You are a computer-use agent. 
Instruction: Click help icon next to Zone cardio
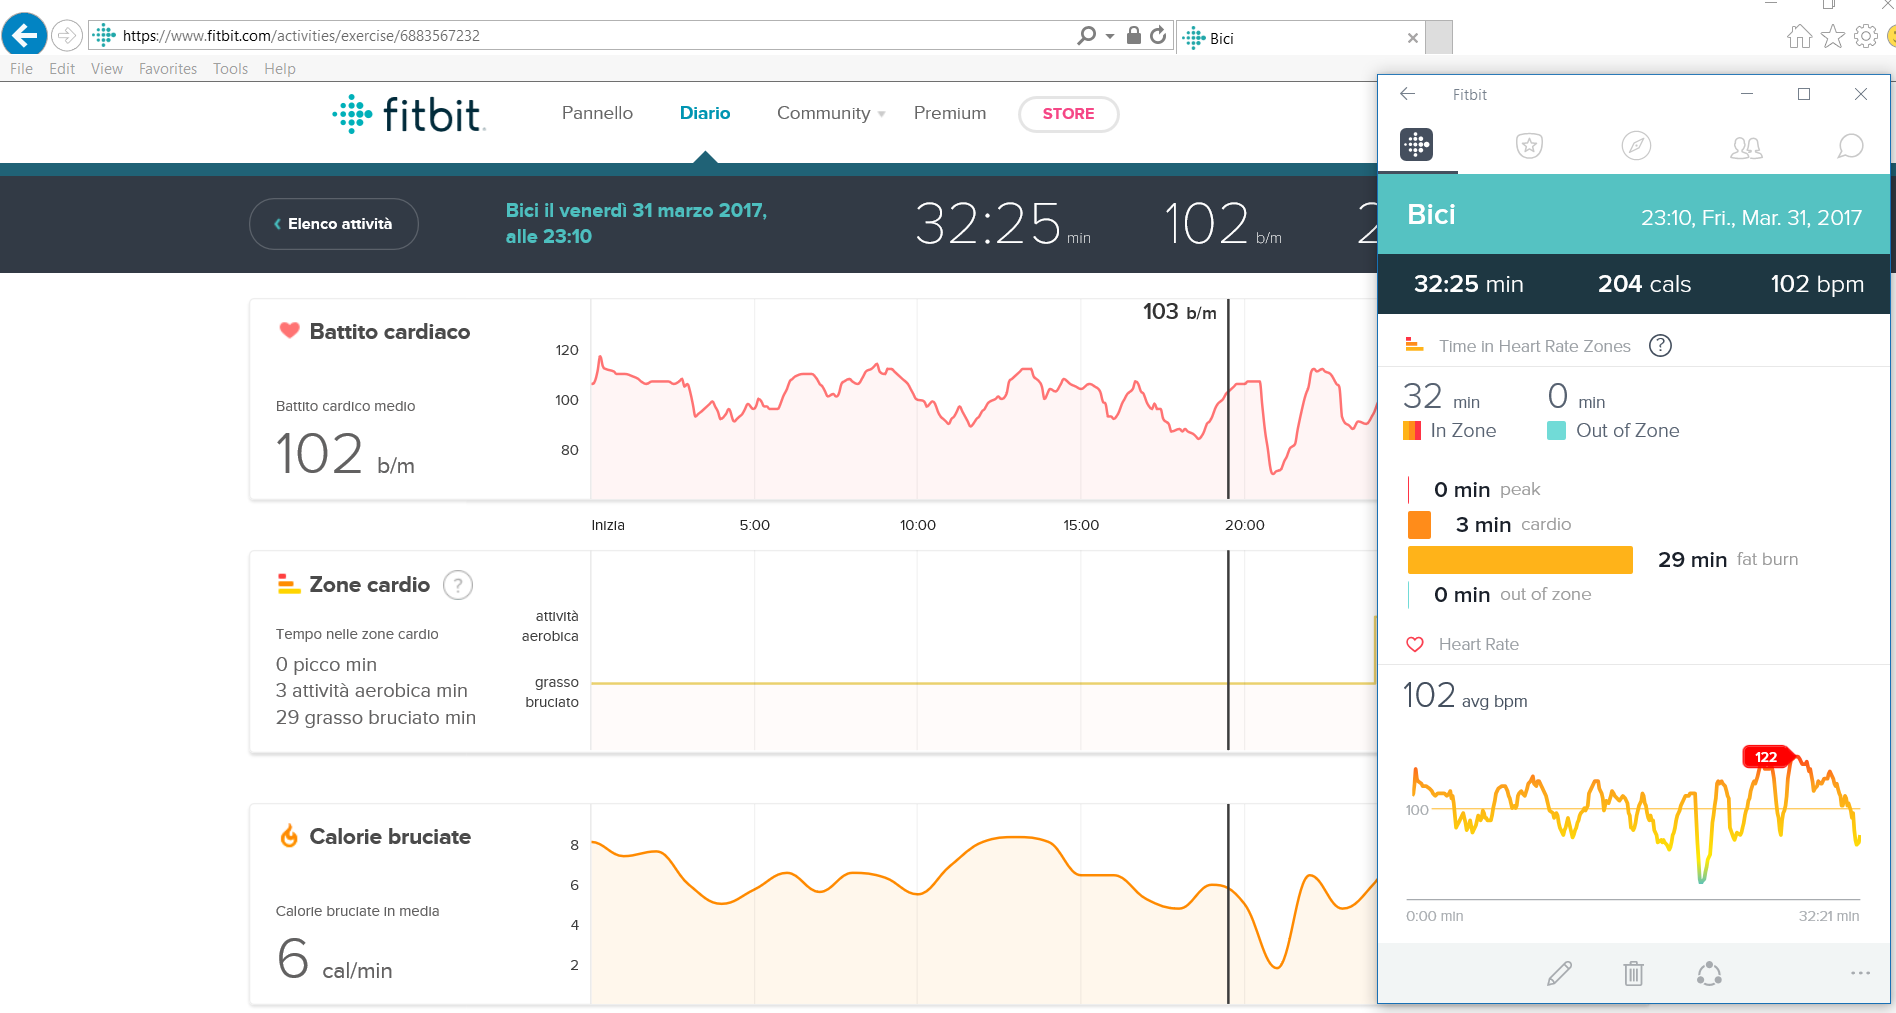[458, 585]
